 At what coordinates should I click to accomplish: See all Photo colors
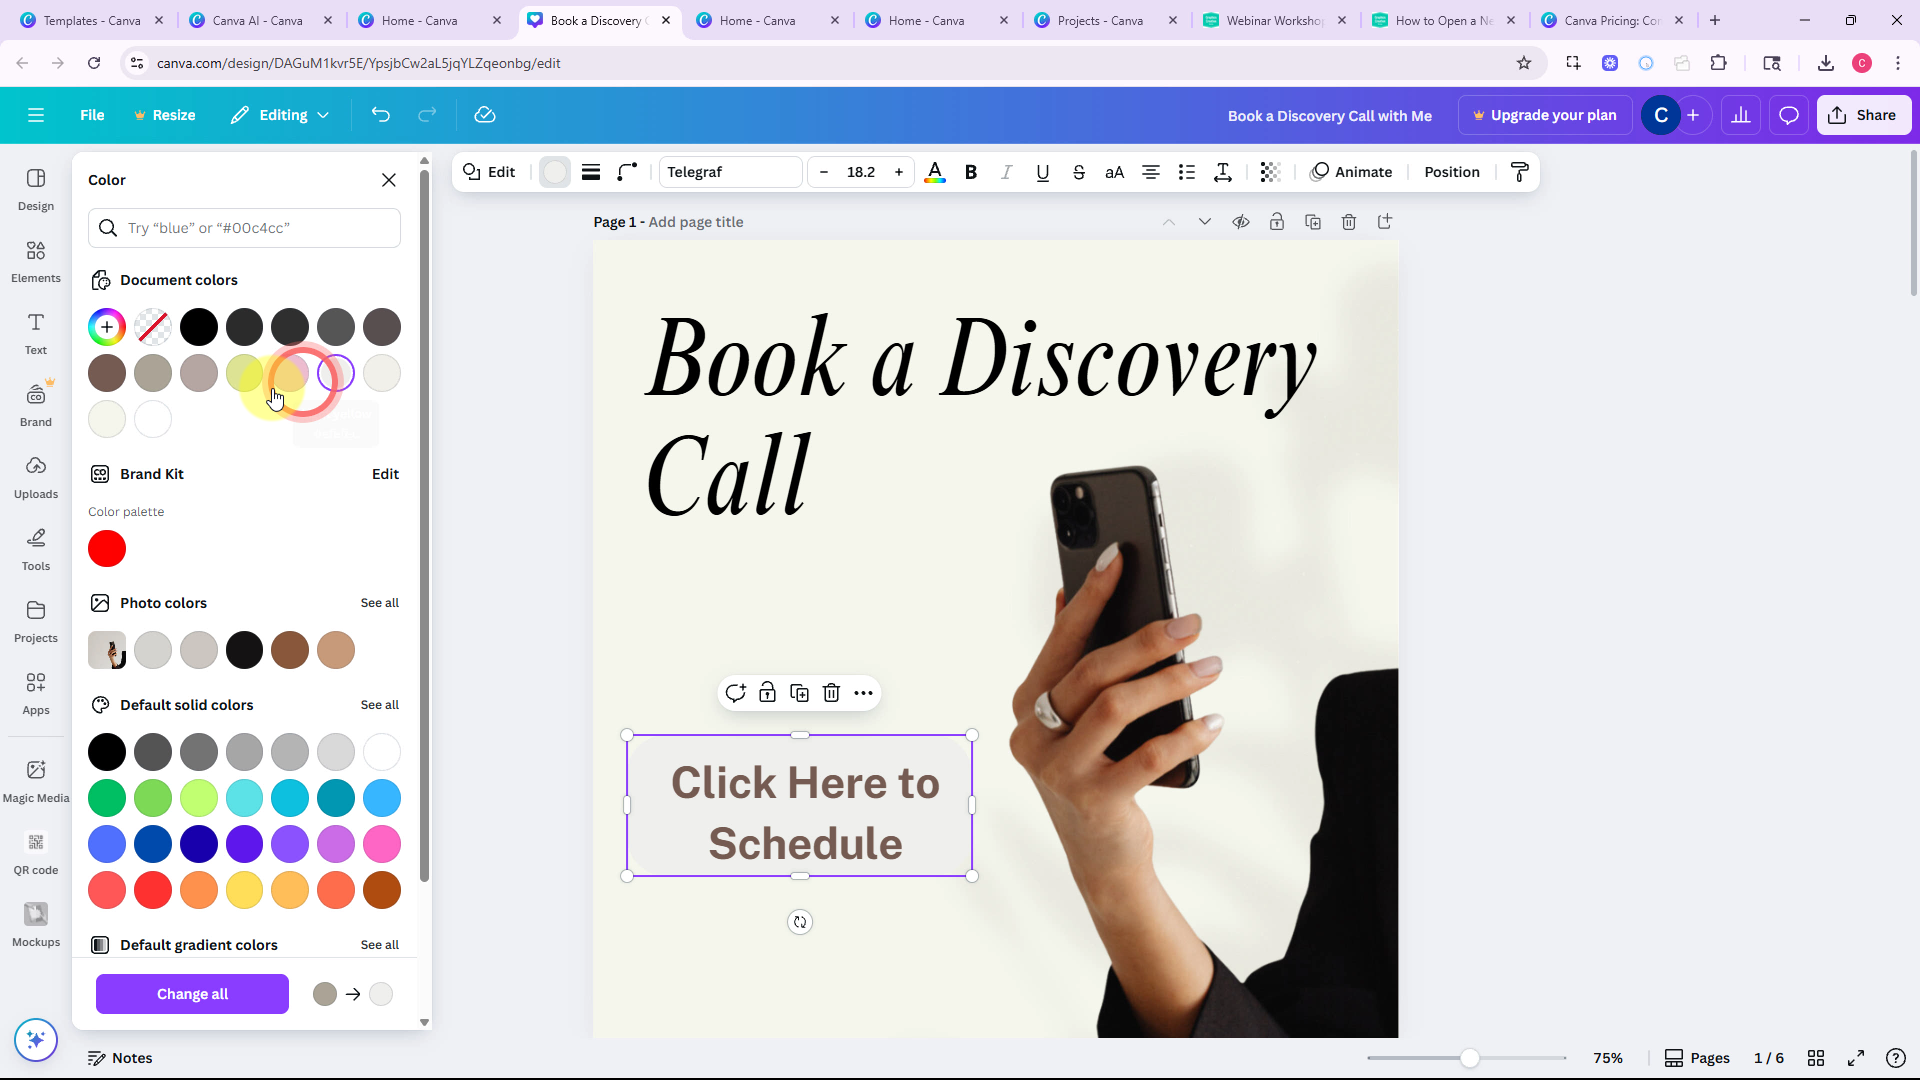(x=380, y=603)
